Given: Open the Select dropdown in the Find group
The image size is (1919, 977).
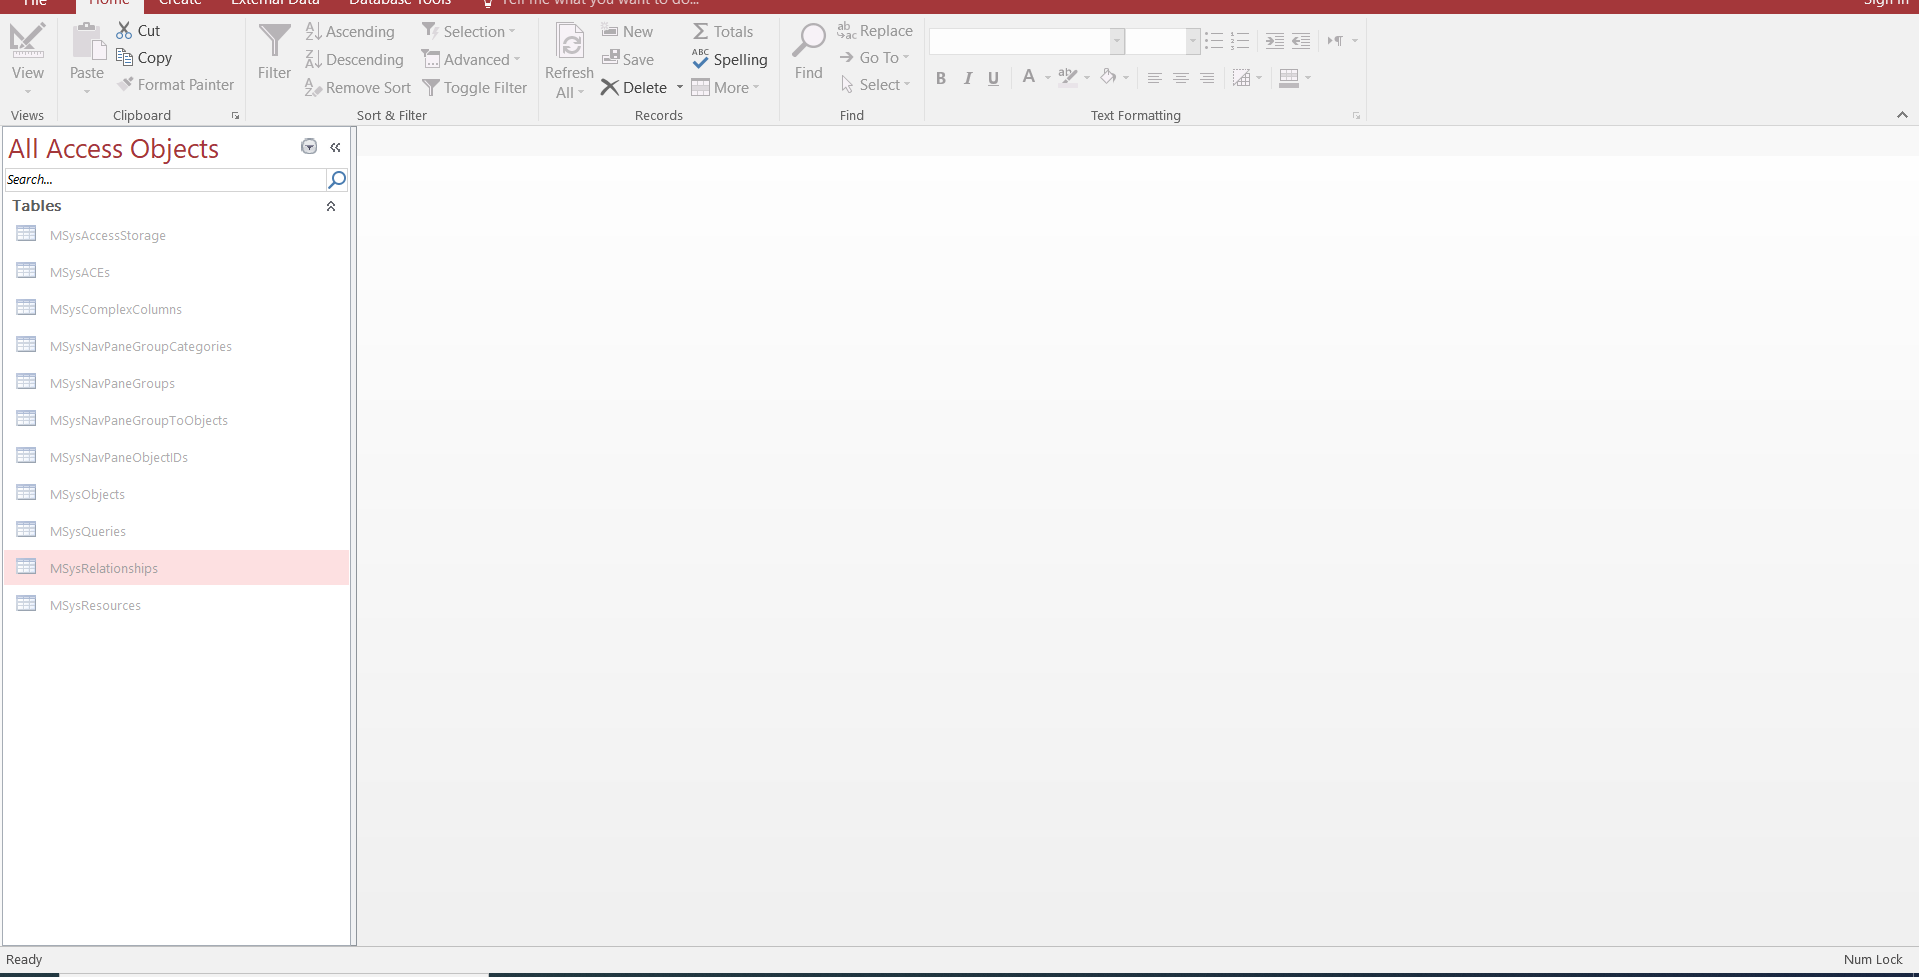Looking at the screenshot, I should point(875,85).
